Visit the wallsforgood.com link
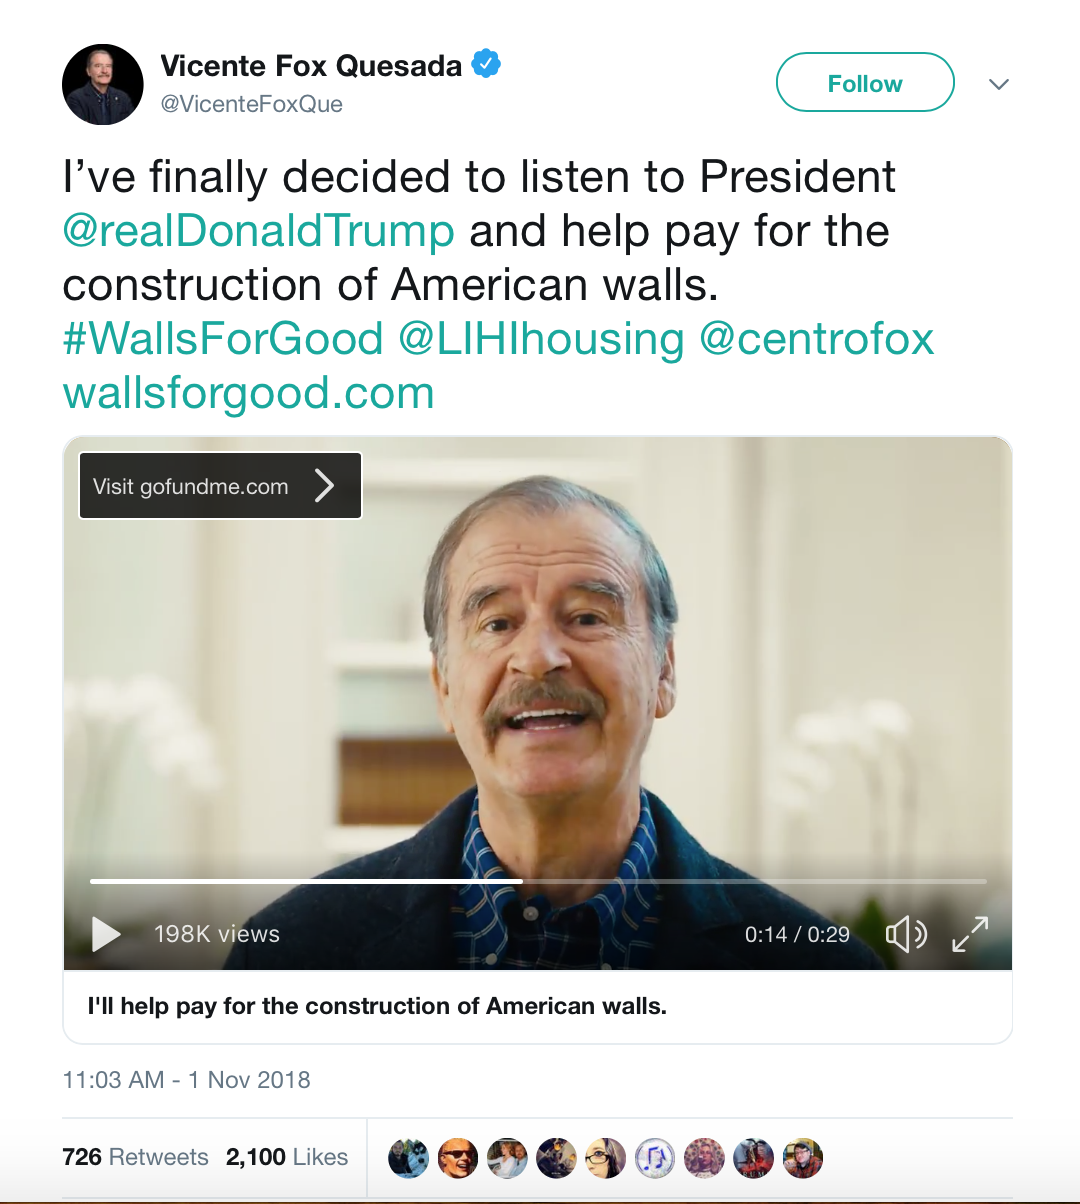 point(249,393)
